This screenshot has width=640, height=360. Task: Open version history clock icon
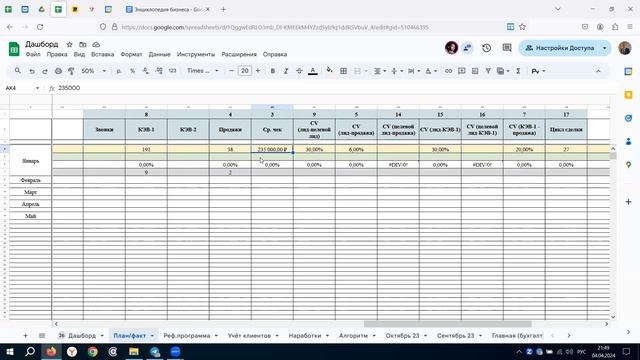[x=486, y=48]
